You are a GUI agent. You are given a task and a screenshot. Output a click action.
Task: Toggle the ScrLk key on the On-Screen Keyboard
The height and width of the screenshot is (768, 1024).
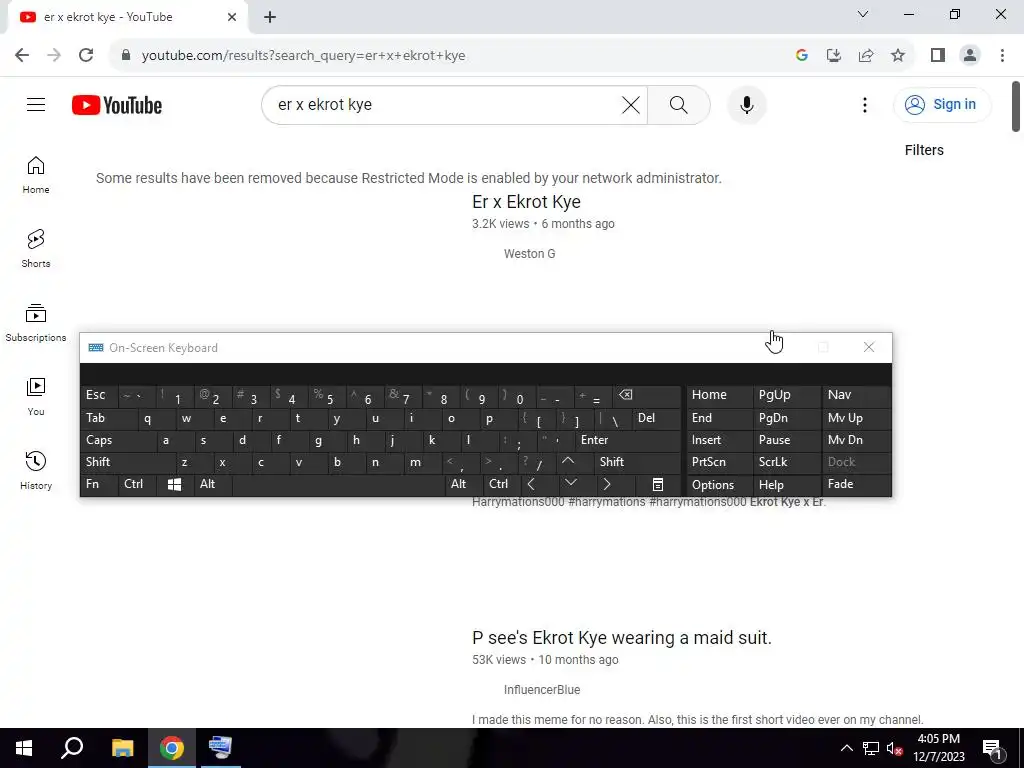[787, 462]
